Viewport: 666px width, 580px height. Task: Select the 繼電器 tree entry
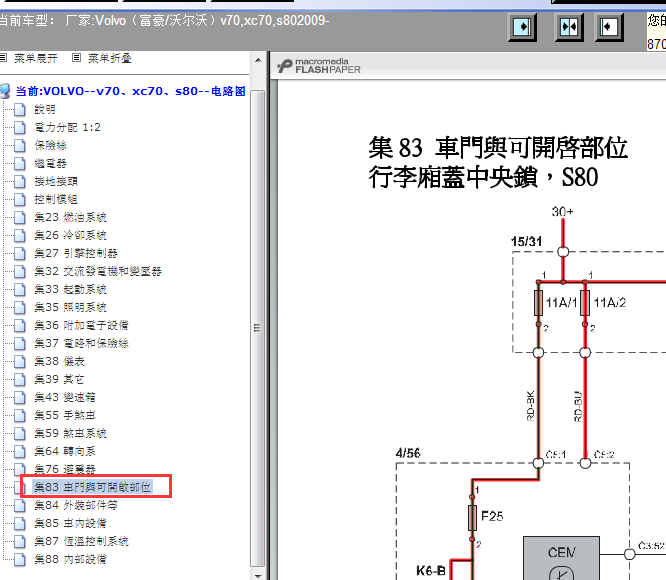click(x=51, y=163)
